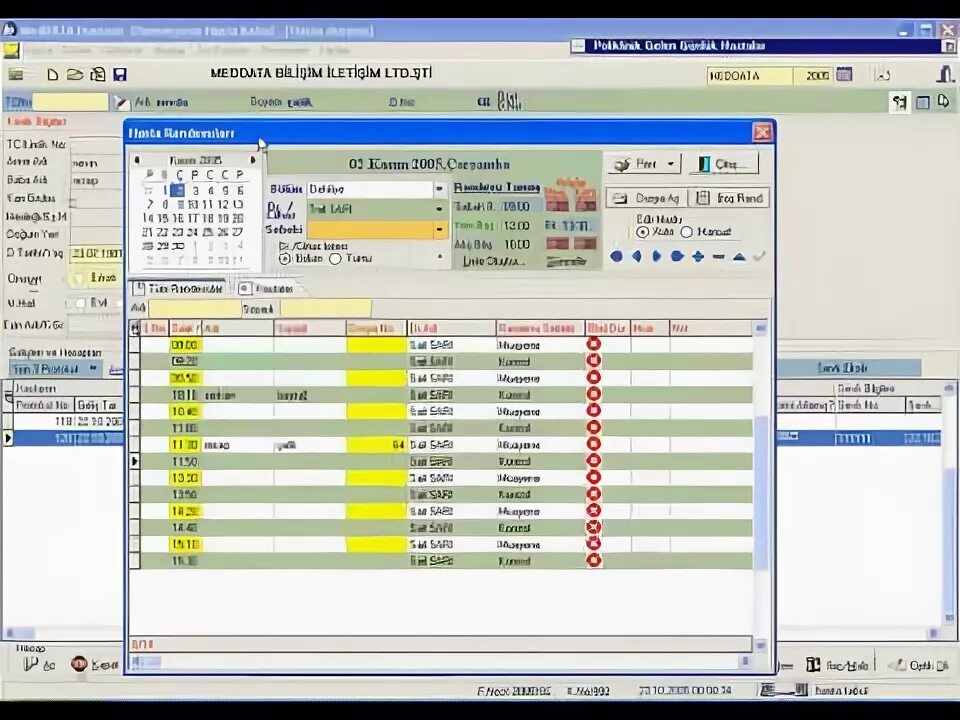Switch to the first tab above name filter
This screenshot has width=960, height=720.
[178, 288]
